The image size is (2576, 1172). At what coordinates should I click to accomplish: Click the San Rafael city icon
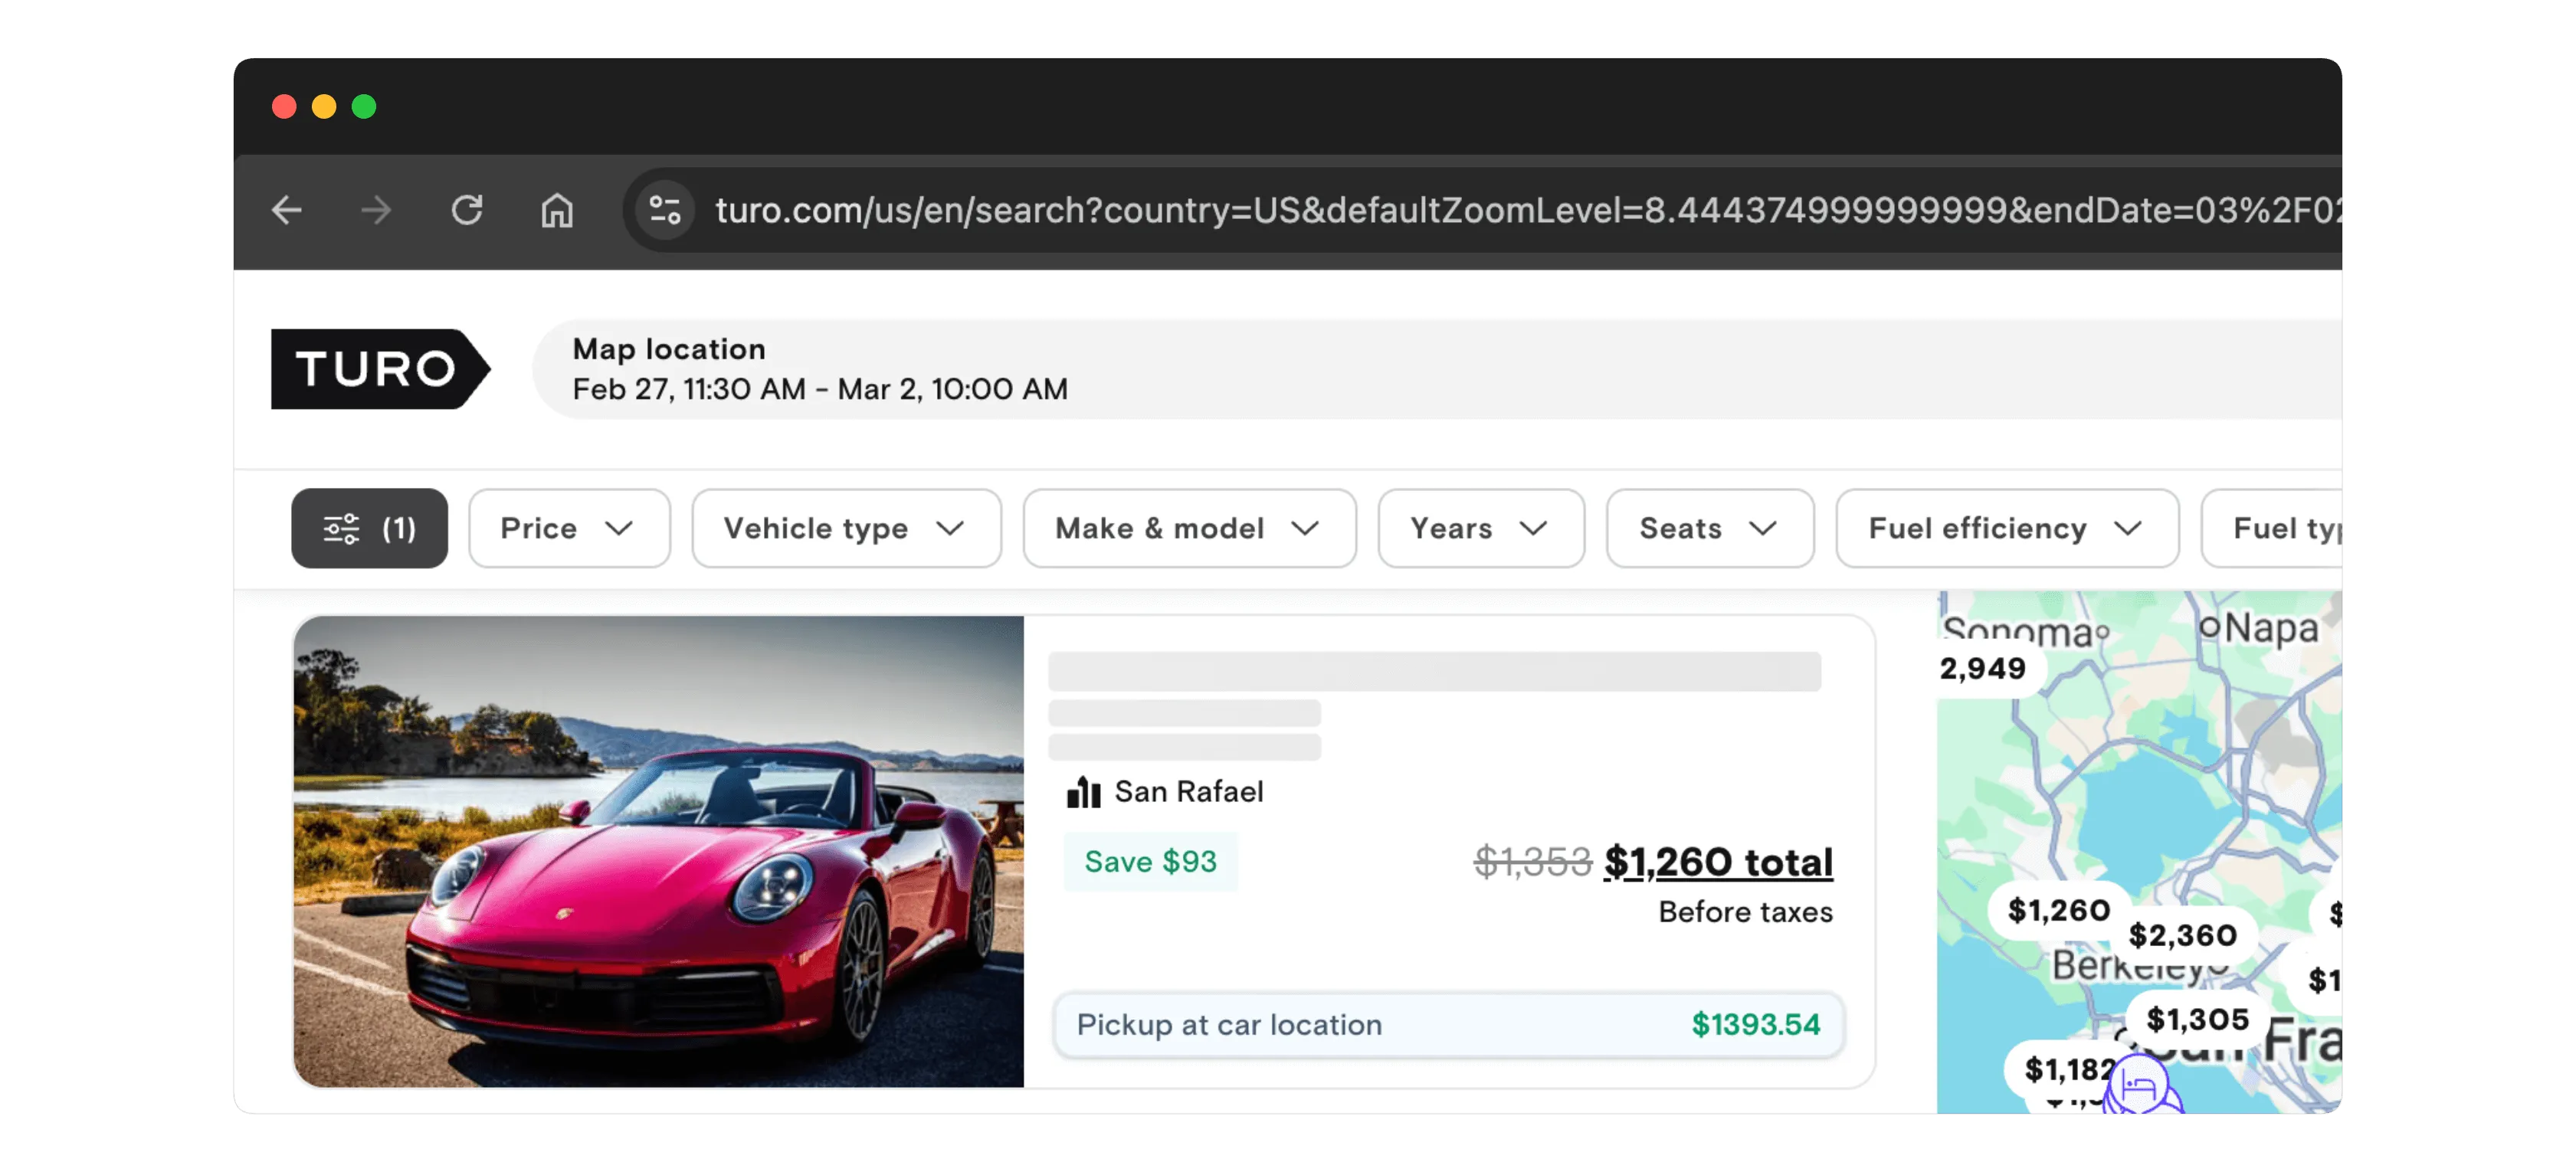[1083, 792]
